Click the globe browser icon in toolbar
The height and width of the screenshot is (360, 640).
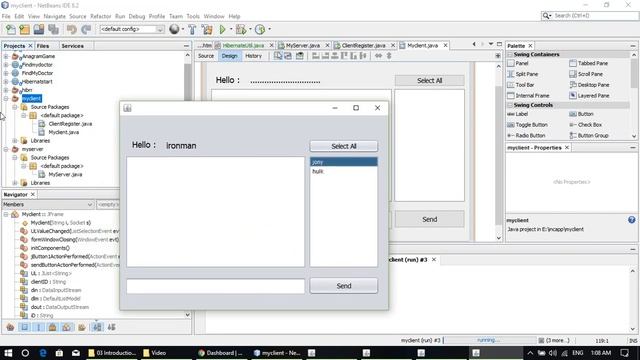(x=174, y=29)
